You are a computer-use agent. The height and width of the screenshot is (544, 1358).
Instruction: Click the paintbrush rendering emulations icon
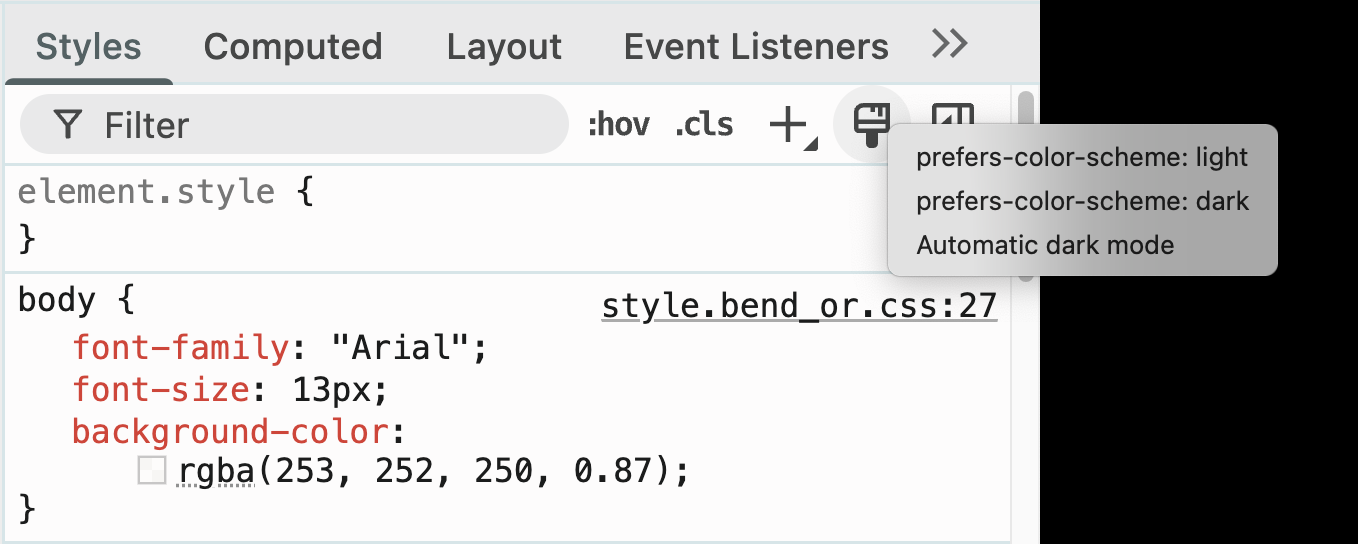pyautogui.click(x=871, y=124)
